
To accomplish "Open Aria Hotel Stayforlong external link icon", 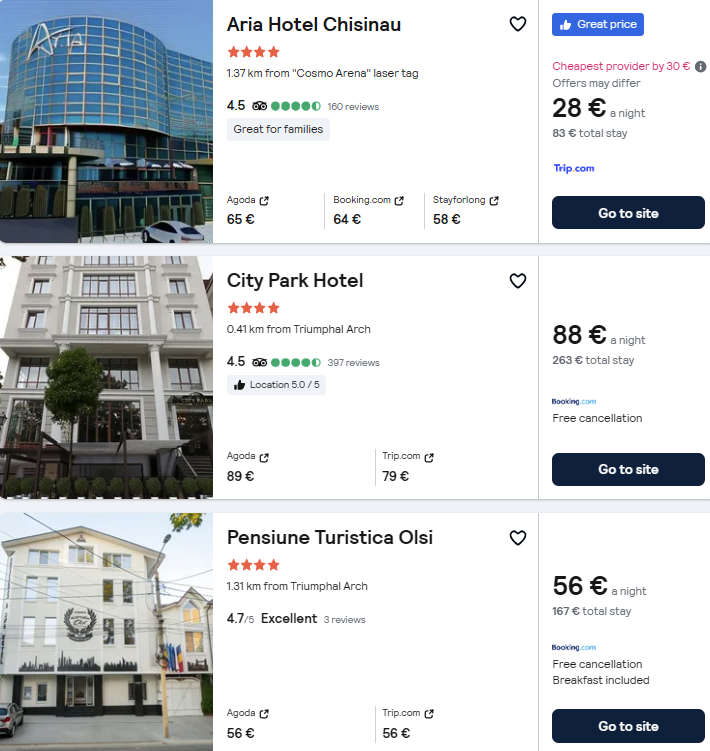I will 494,201.
